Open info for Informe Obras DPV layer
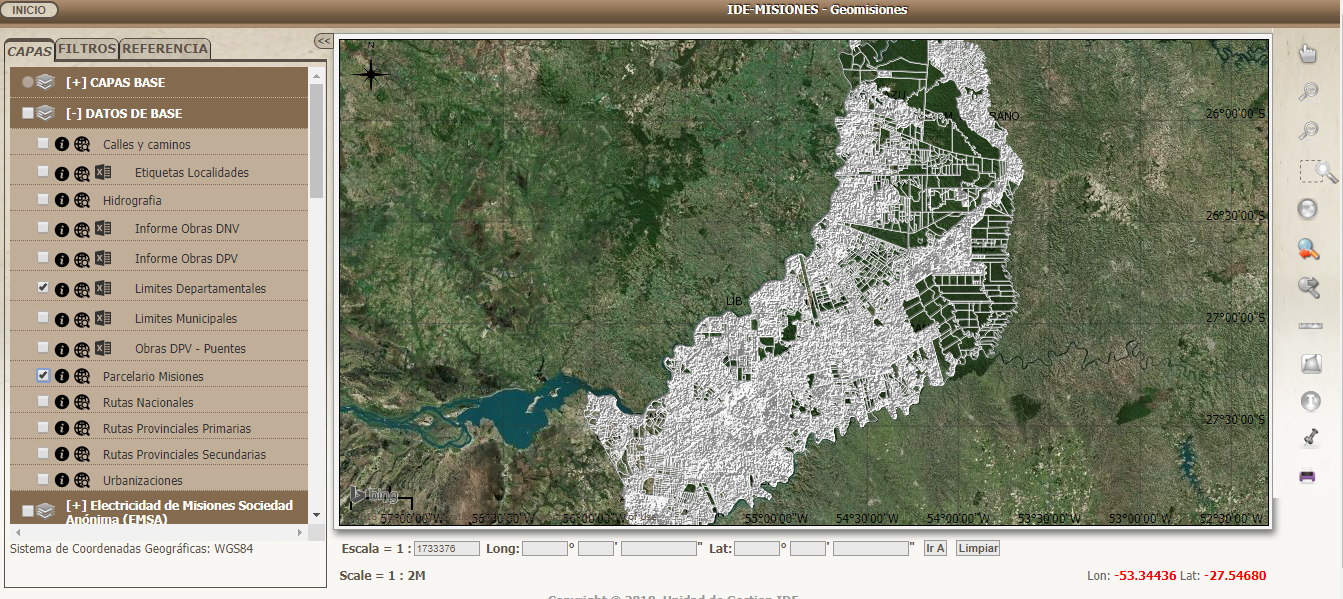The image size is (1343, 599). [x=61, y=258]
